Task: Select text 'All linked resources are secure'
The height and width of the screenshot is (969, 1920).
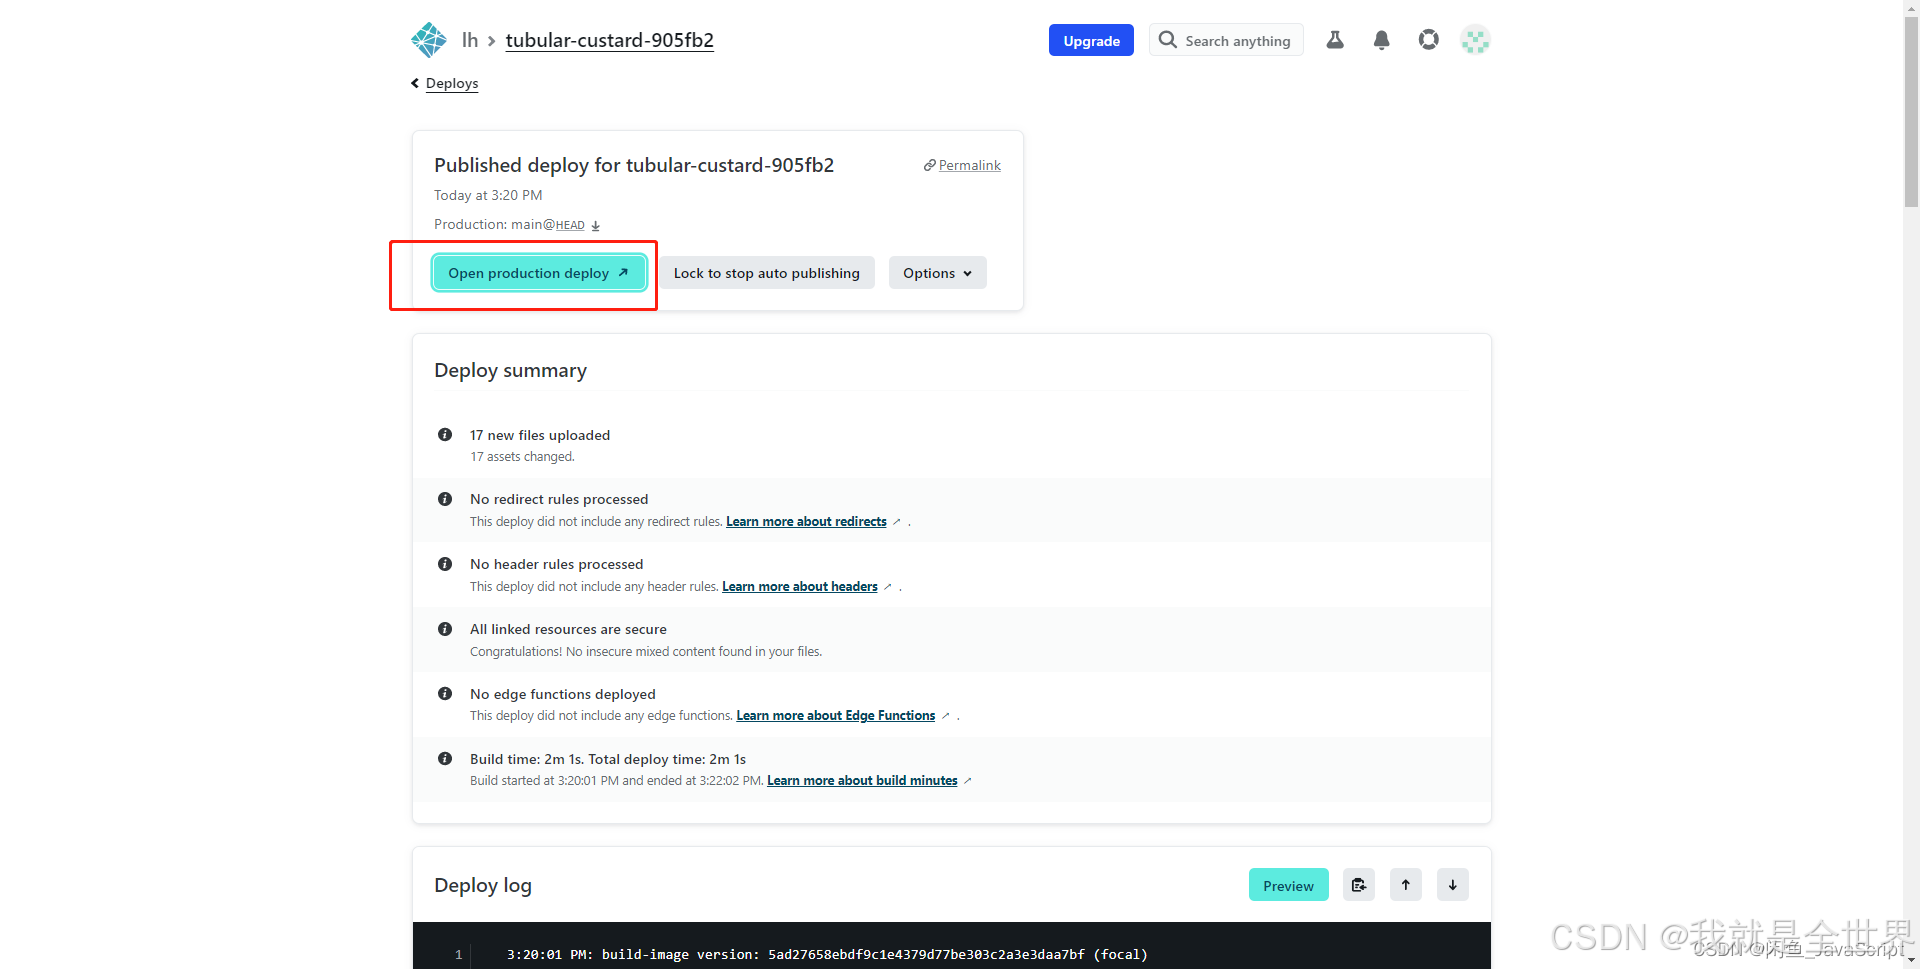Action: (568, 629)
